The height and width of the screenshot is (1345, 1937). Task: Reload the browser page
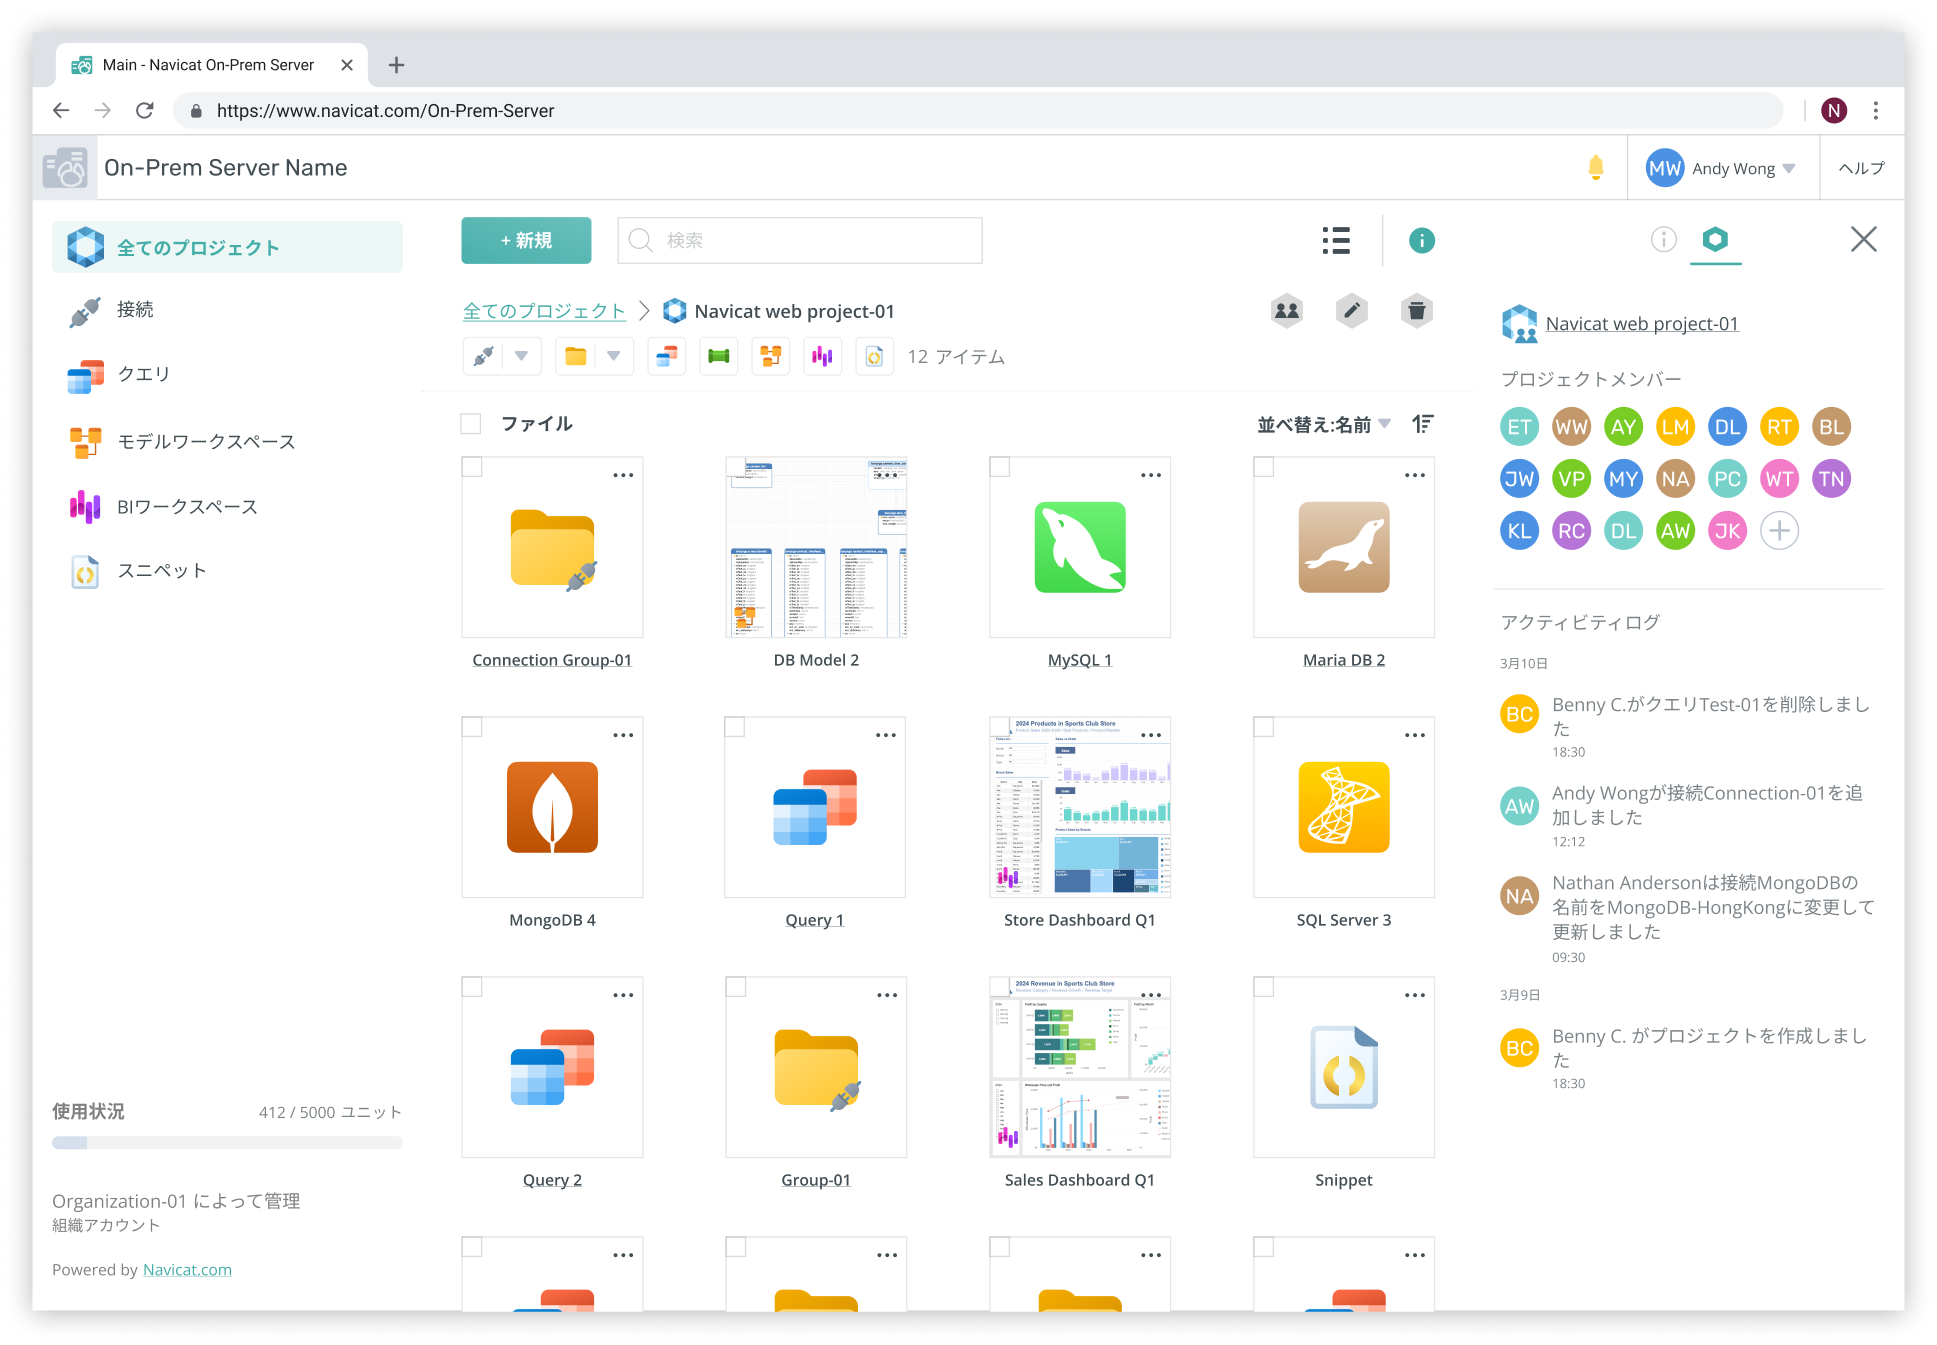coord(145,110)
